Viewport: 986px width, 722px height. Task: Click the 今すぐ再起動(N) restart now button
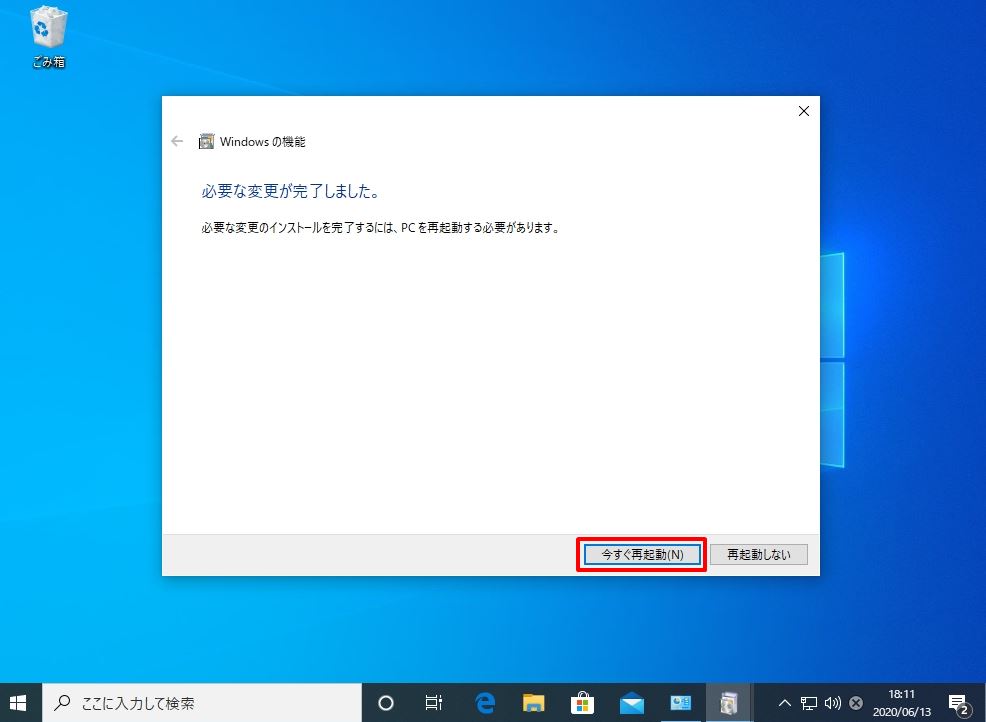[x=641, y=554]
